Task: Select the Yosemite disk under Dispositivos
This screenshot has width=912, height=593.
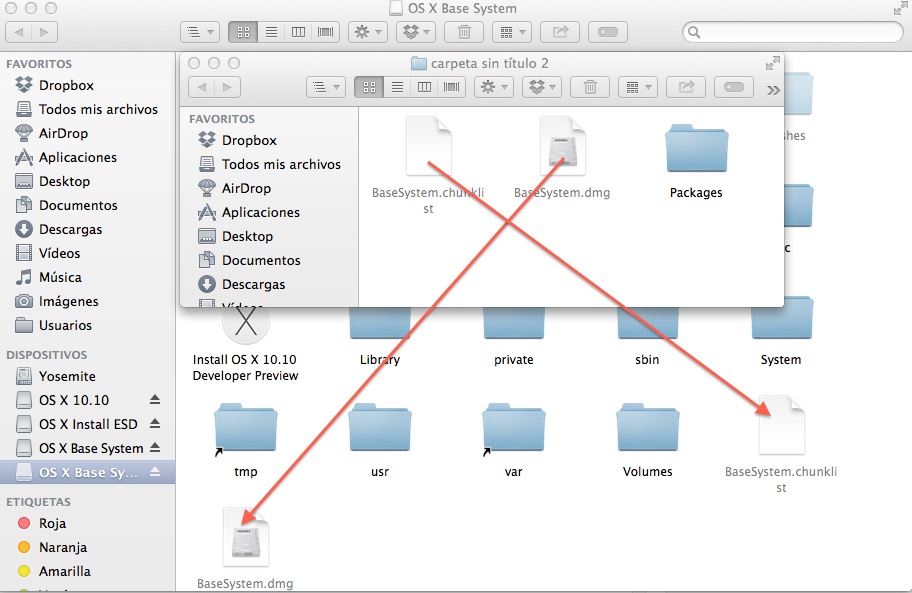Action: click(55, 376)
